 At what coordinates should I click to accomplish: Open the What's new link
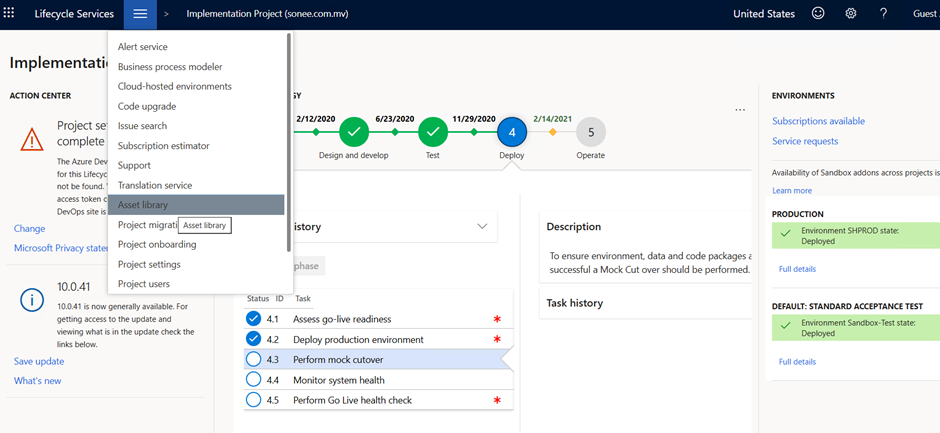[x=37, y=381]
